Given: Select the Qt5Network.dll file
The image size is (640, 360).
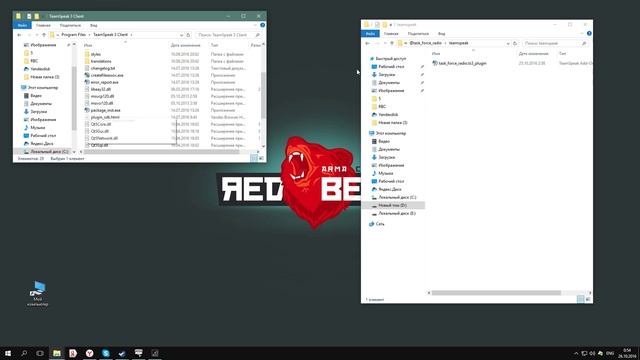Looking at the screenshot, I should pyautogui.click(x=104, y=138).
